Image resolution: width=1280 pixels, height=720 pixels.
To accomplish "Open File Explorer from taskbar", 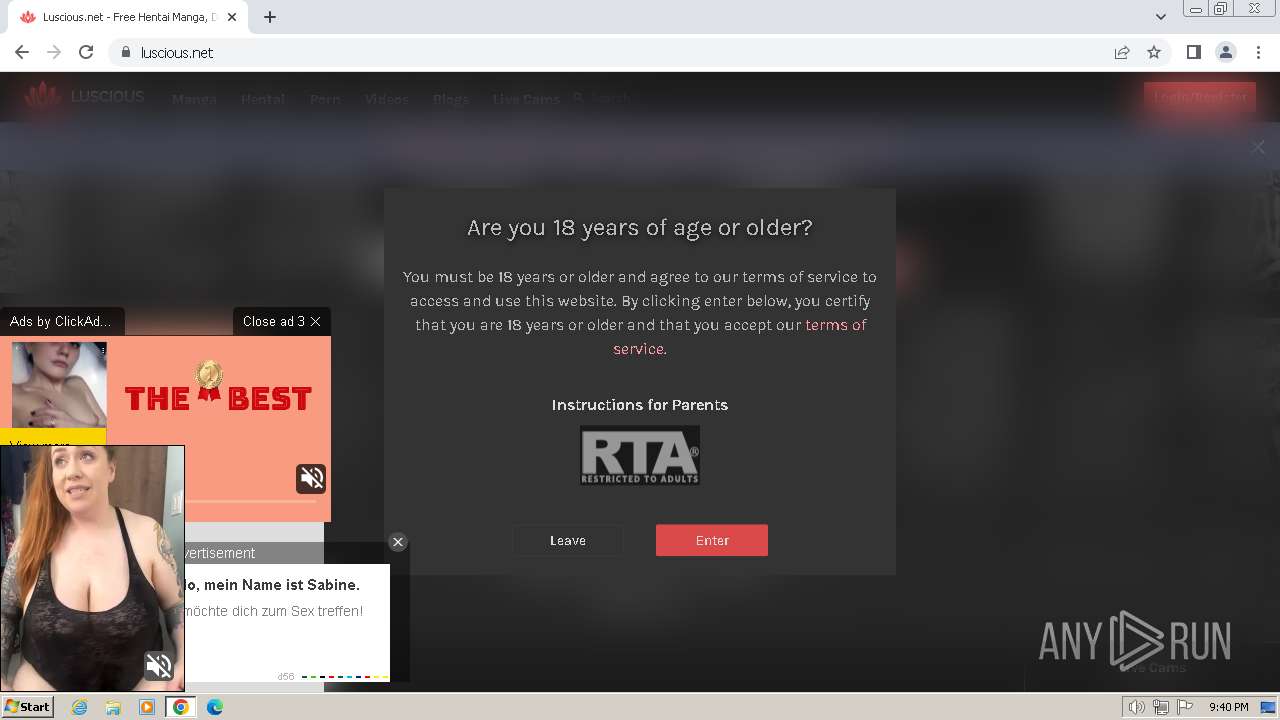I will [113, 707].
